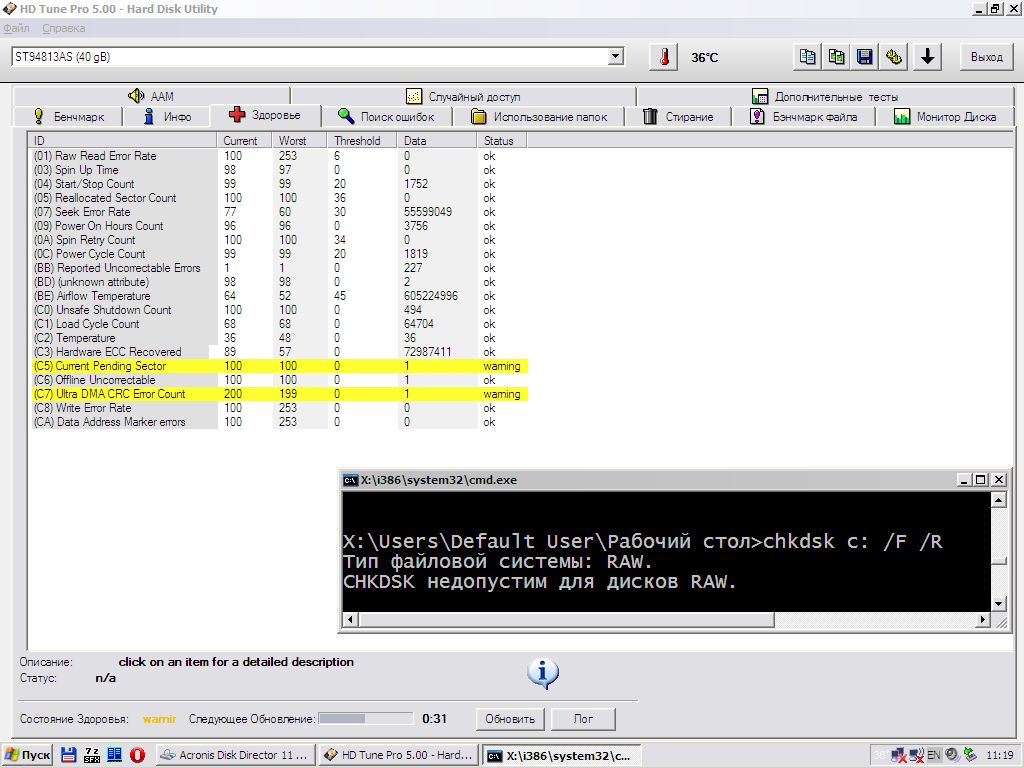Viewport: 1024px width, 768px height.
Task: Launch the Opera browser from the taskbar
Action: pos(137,755)
